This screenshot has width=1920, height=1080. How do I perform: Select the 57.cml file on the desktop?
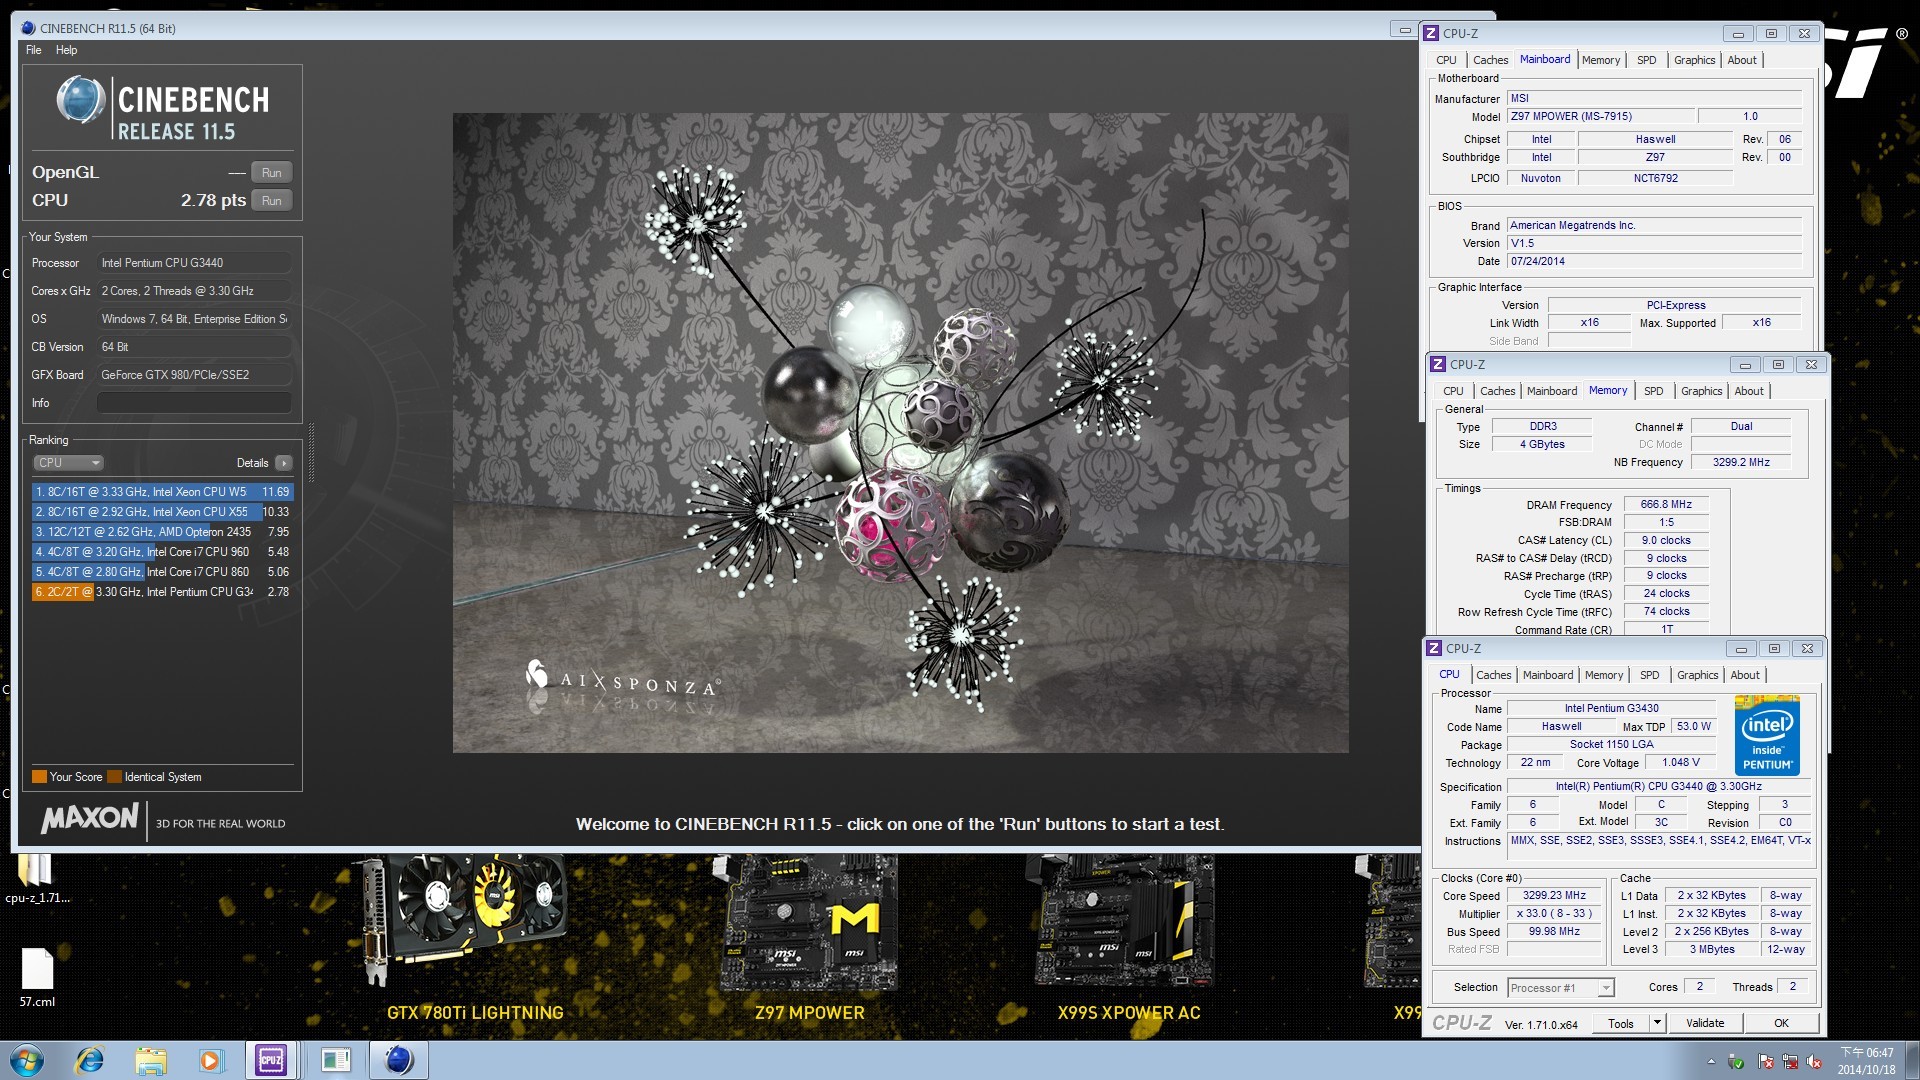tap(37, 978)
